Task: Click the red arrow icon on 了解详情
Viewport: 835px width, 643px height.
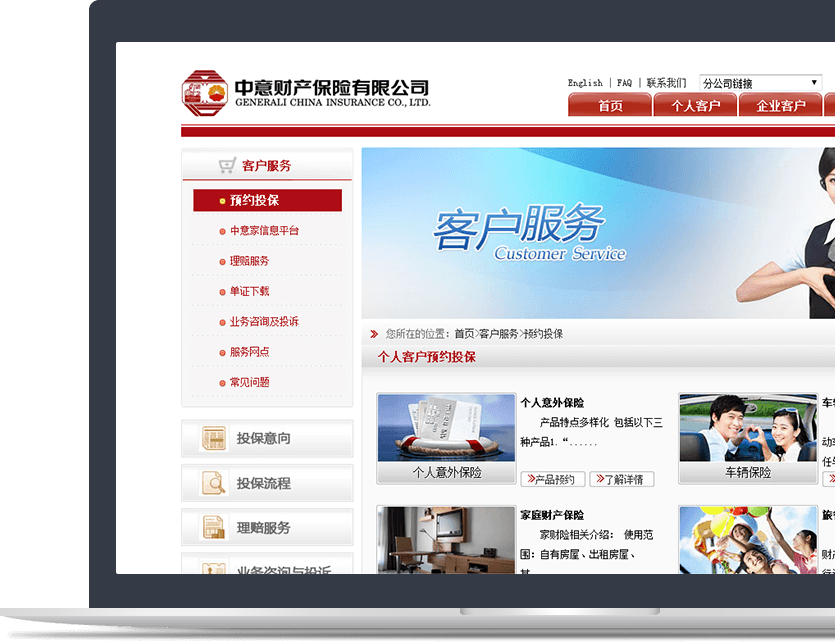Action: click(x=598, y=479)
